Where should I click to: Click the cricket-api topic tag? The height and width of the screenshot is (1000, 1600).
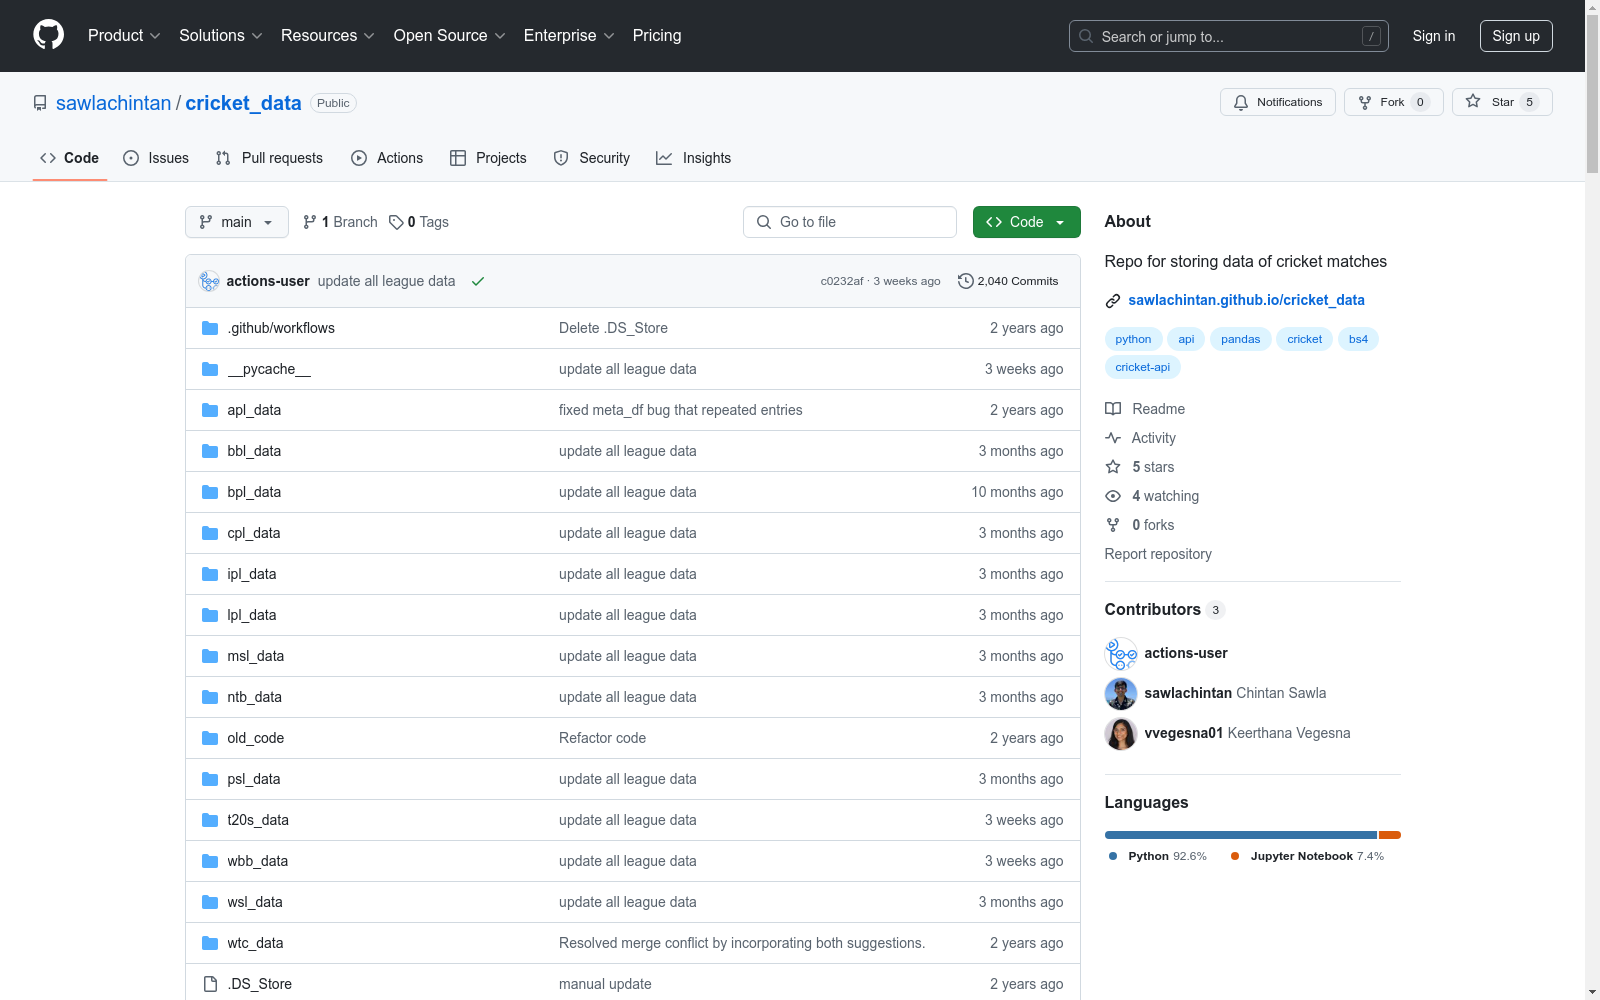[x=1142, y=367]
